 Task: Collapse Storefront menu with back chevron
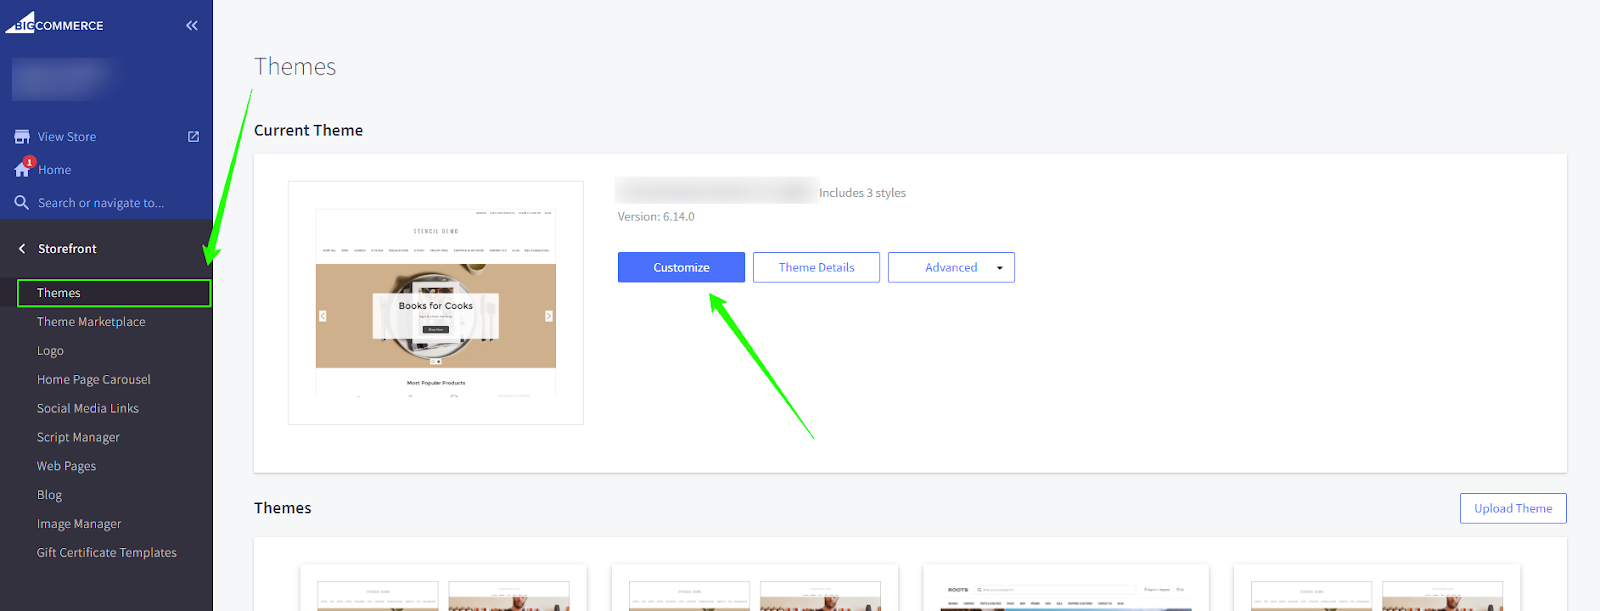click(x=22, y=249)
